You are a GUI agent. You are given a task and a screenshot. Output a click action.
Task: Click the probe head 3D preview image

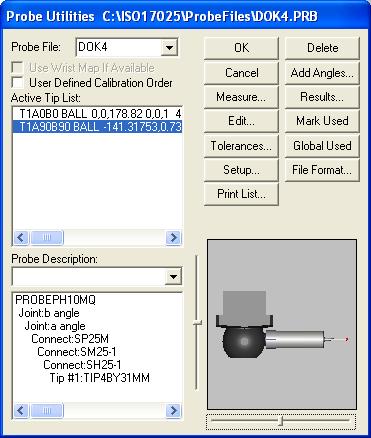tap(282, 324)
